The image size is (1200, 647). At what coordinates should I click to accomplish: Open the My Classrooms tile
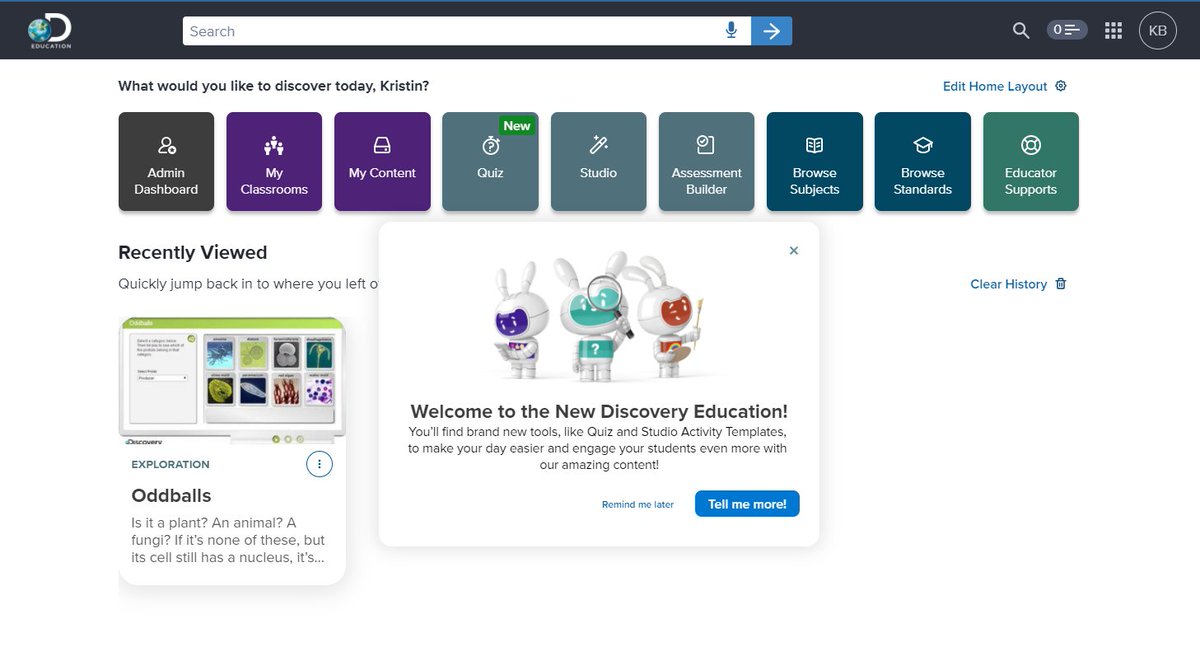pos(274,162)
